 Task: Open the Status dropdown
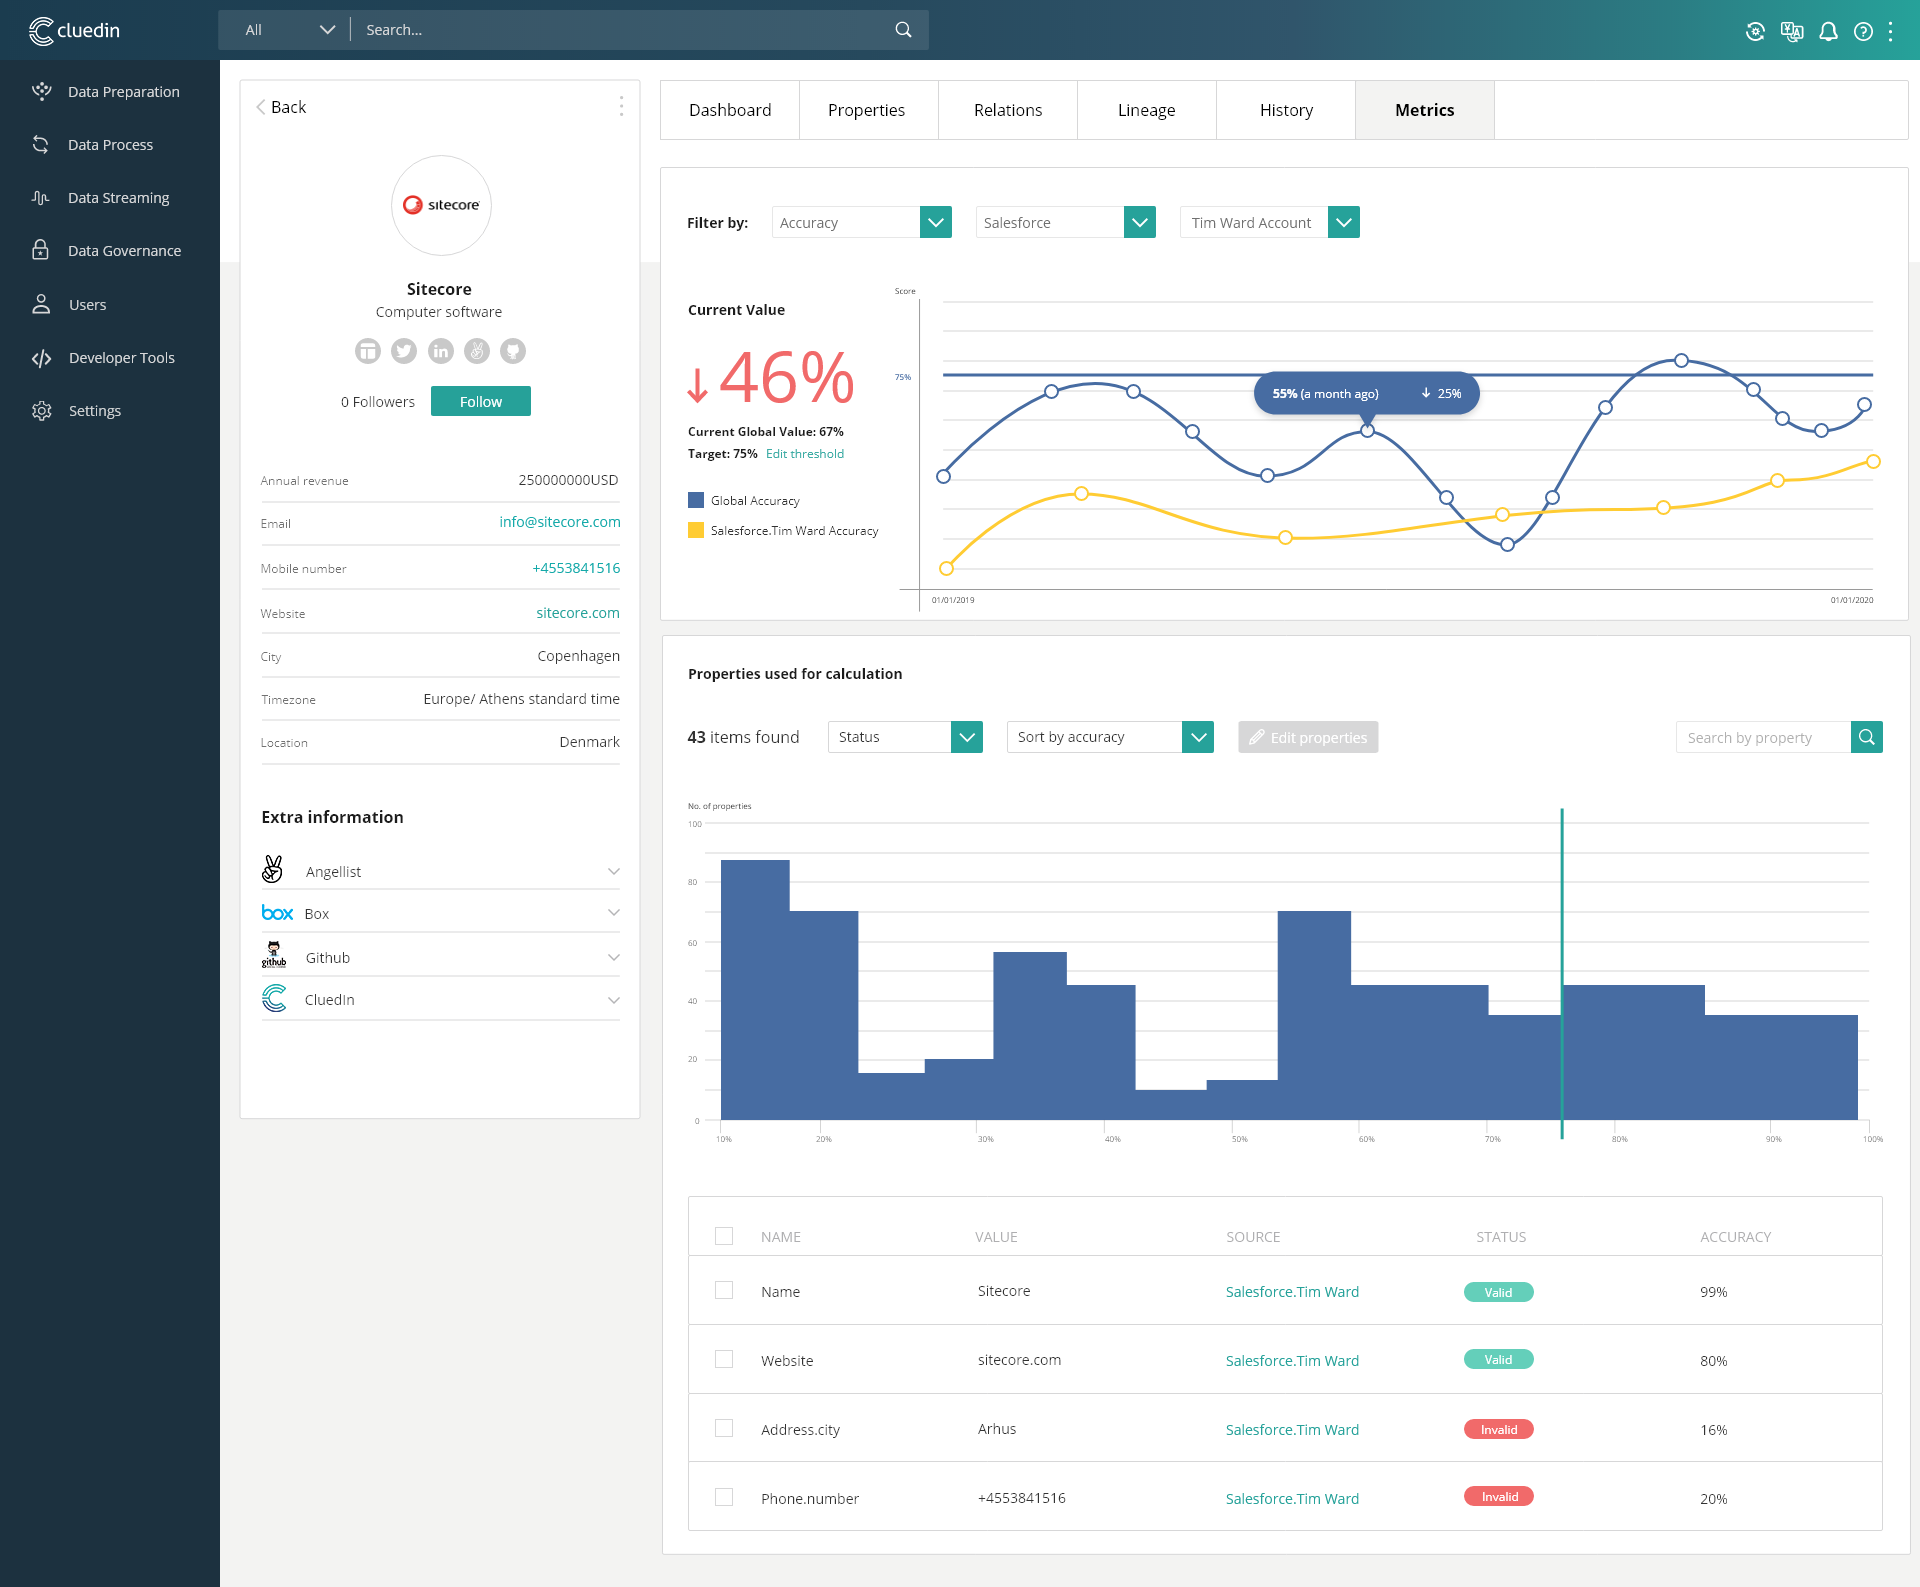pyautogui.click(x=905, y=737)
